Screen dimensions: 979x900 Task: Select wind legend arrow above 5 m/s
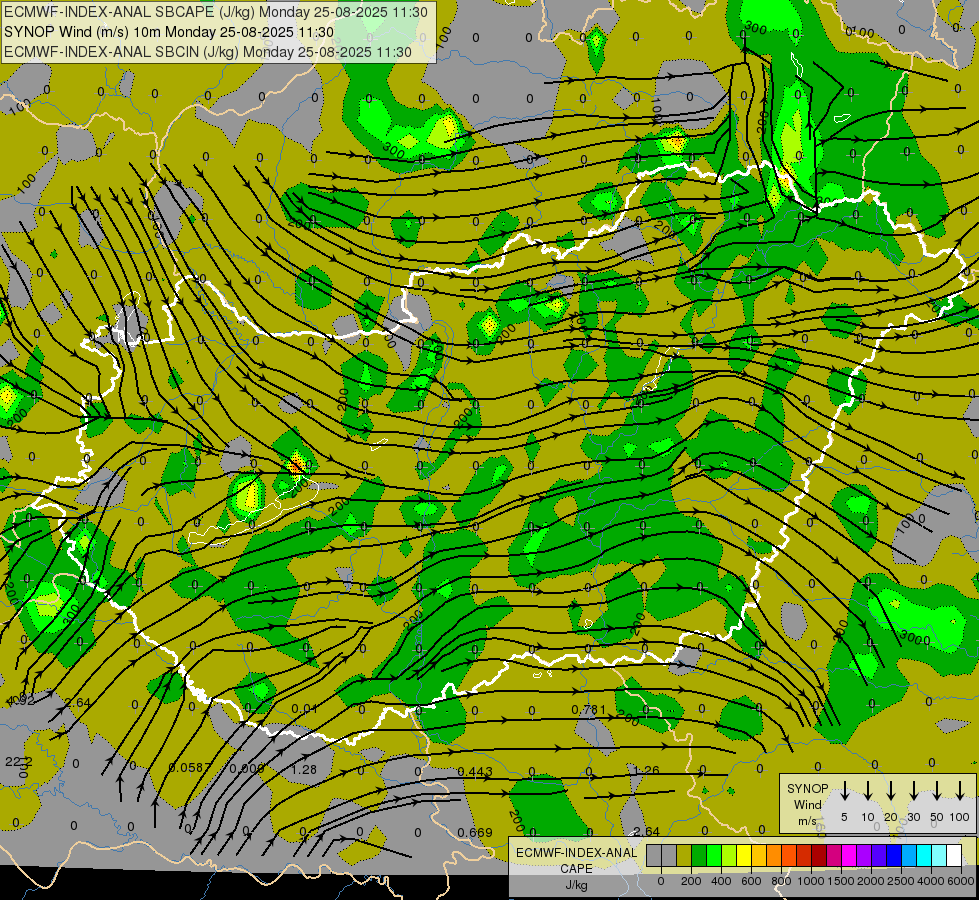[845, 790]
